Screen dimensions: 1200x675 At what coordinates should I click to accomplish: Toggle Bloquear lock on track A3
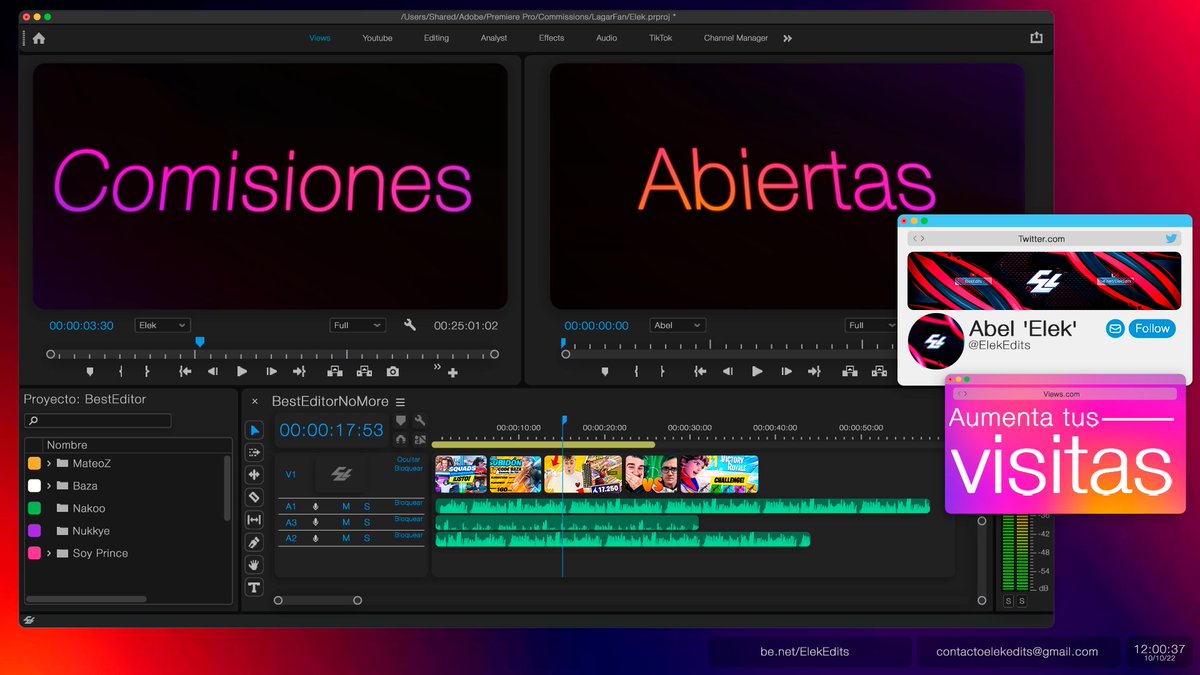pos(408,519)
